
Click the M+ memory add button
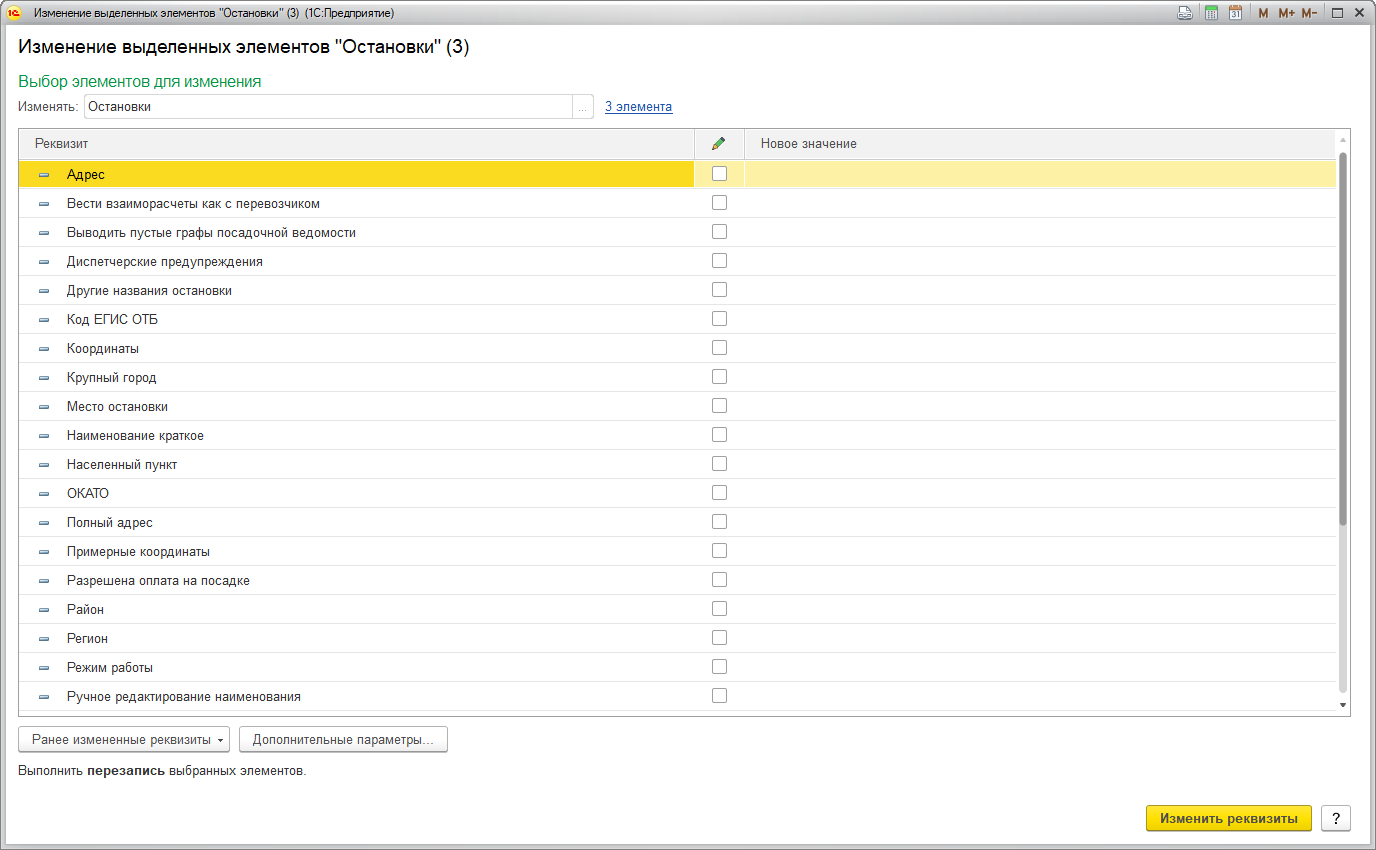1286,13
